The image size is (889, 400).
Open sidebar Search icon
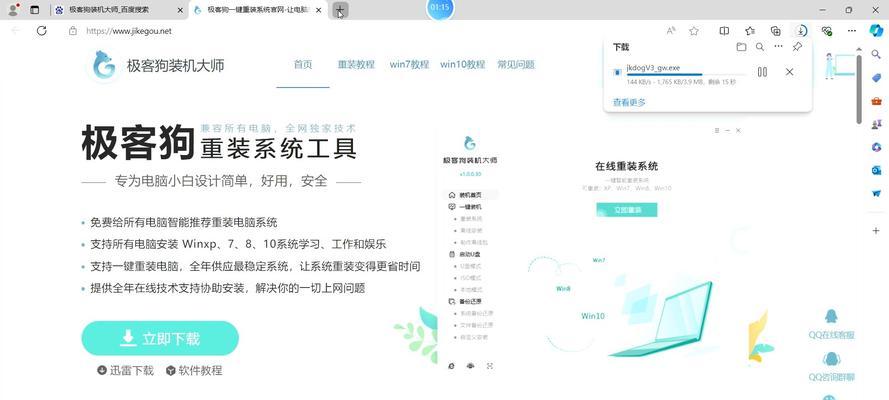(x=877, y=55)
